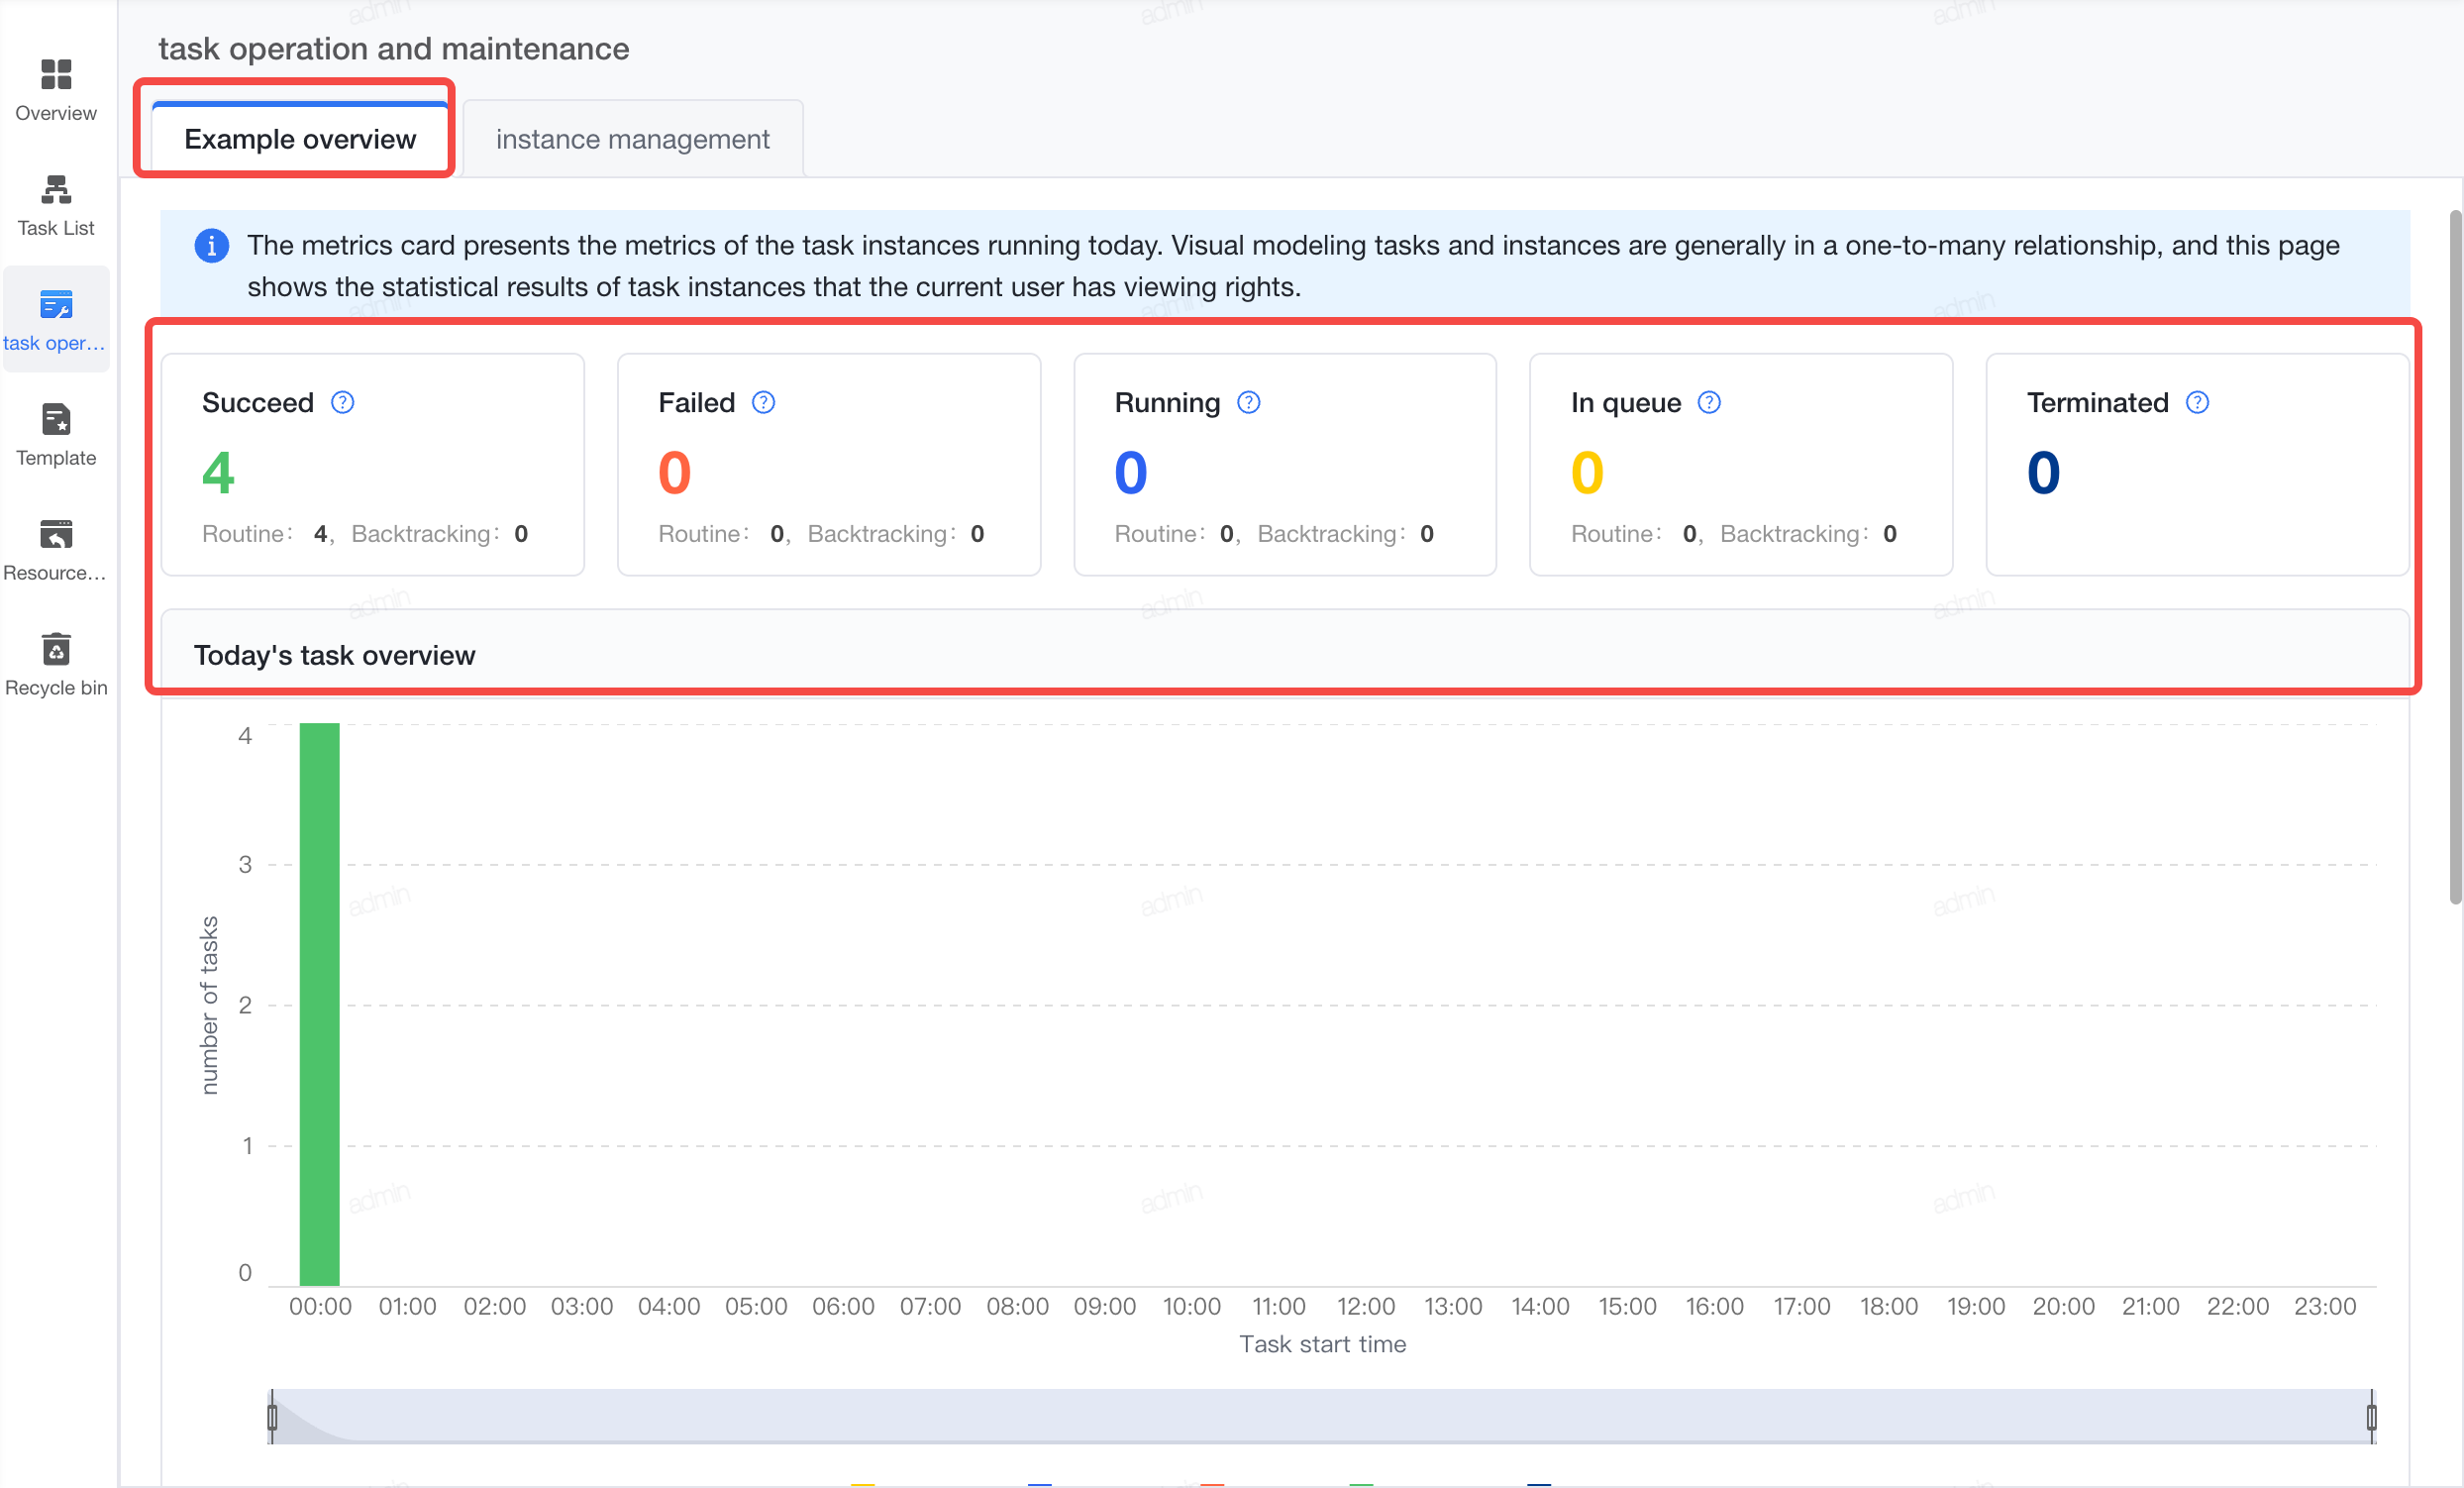Image resolution: width=2464 pixels, height=1488 pixels.
Task: Open the Resource sidebar icon
Action: click(x=56, y=535)
